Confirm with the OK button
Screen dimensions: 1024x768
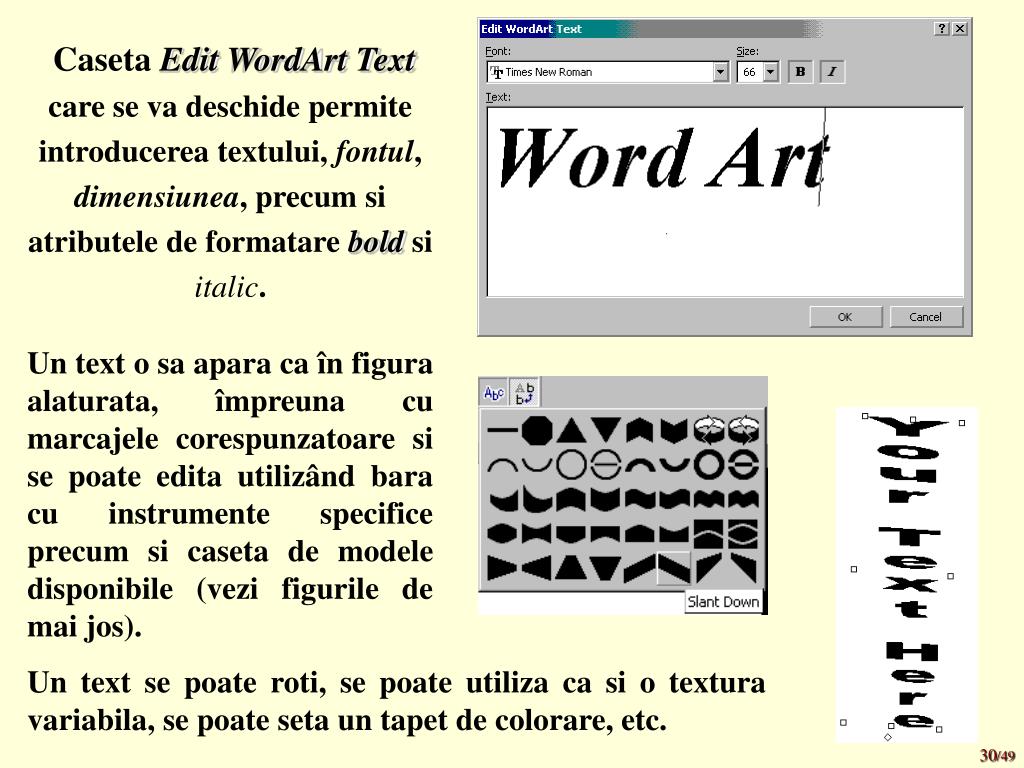coord(845,317)
